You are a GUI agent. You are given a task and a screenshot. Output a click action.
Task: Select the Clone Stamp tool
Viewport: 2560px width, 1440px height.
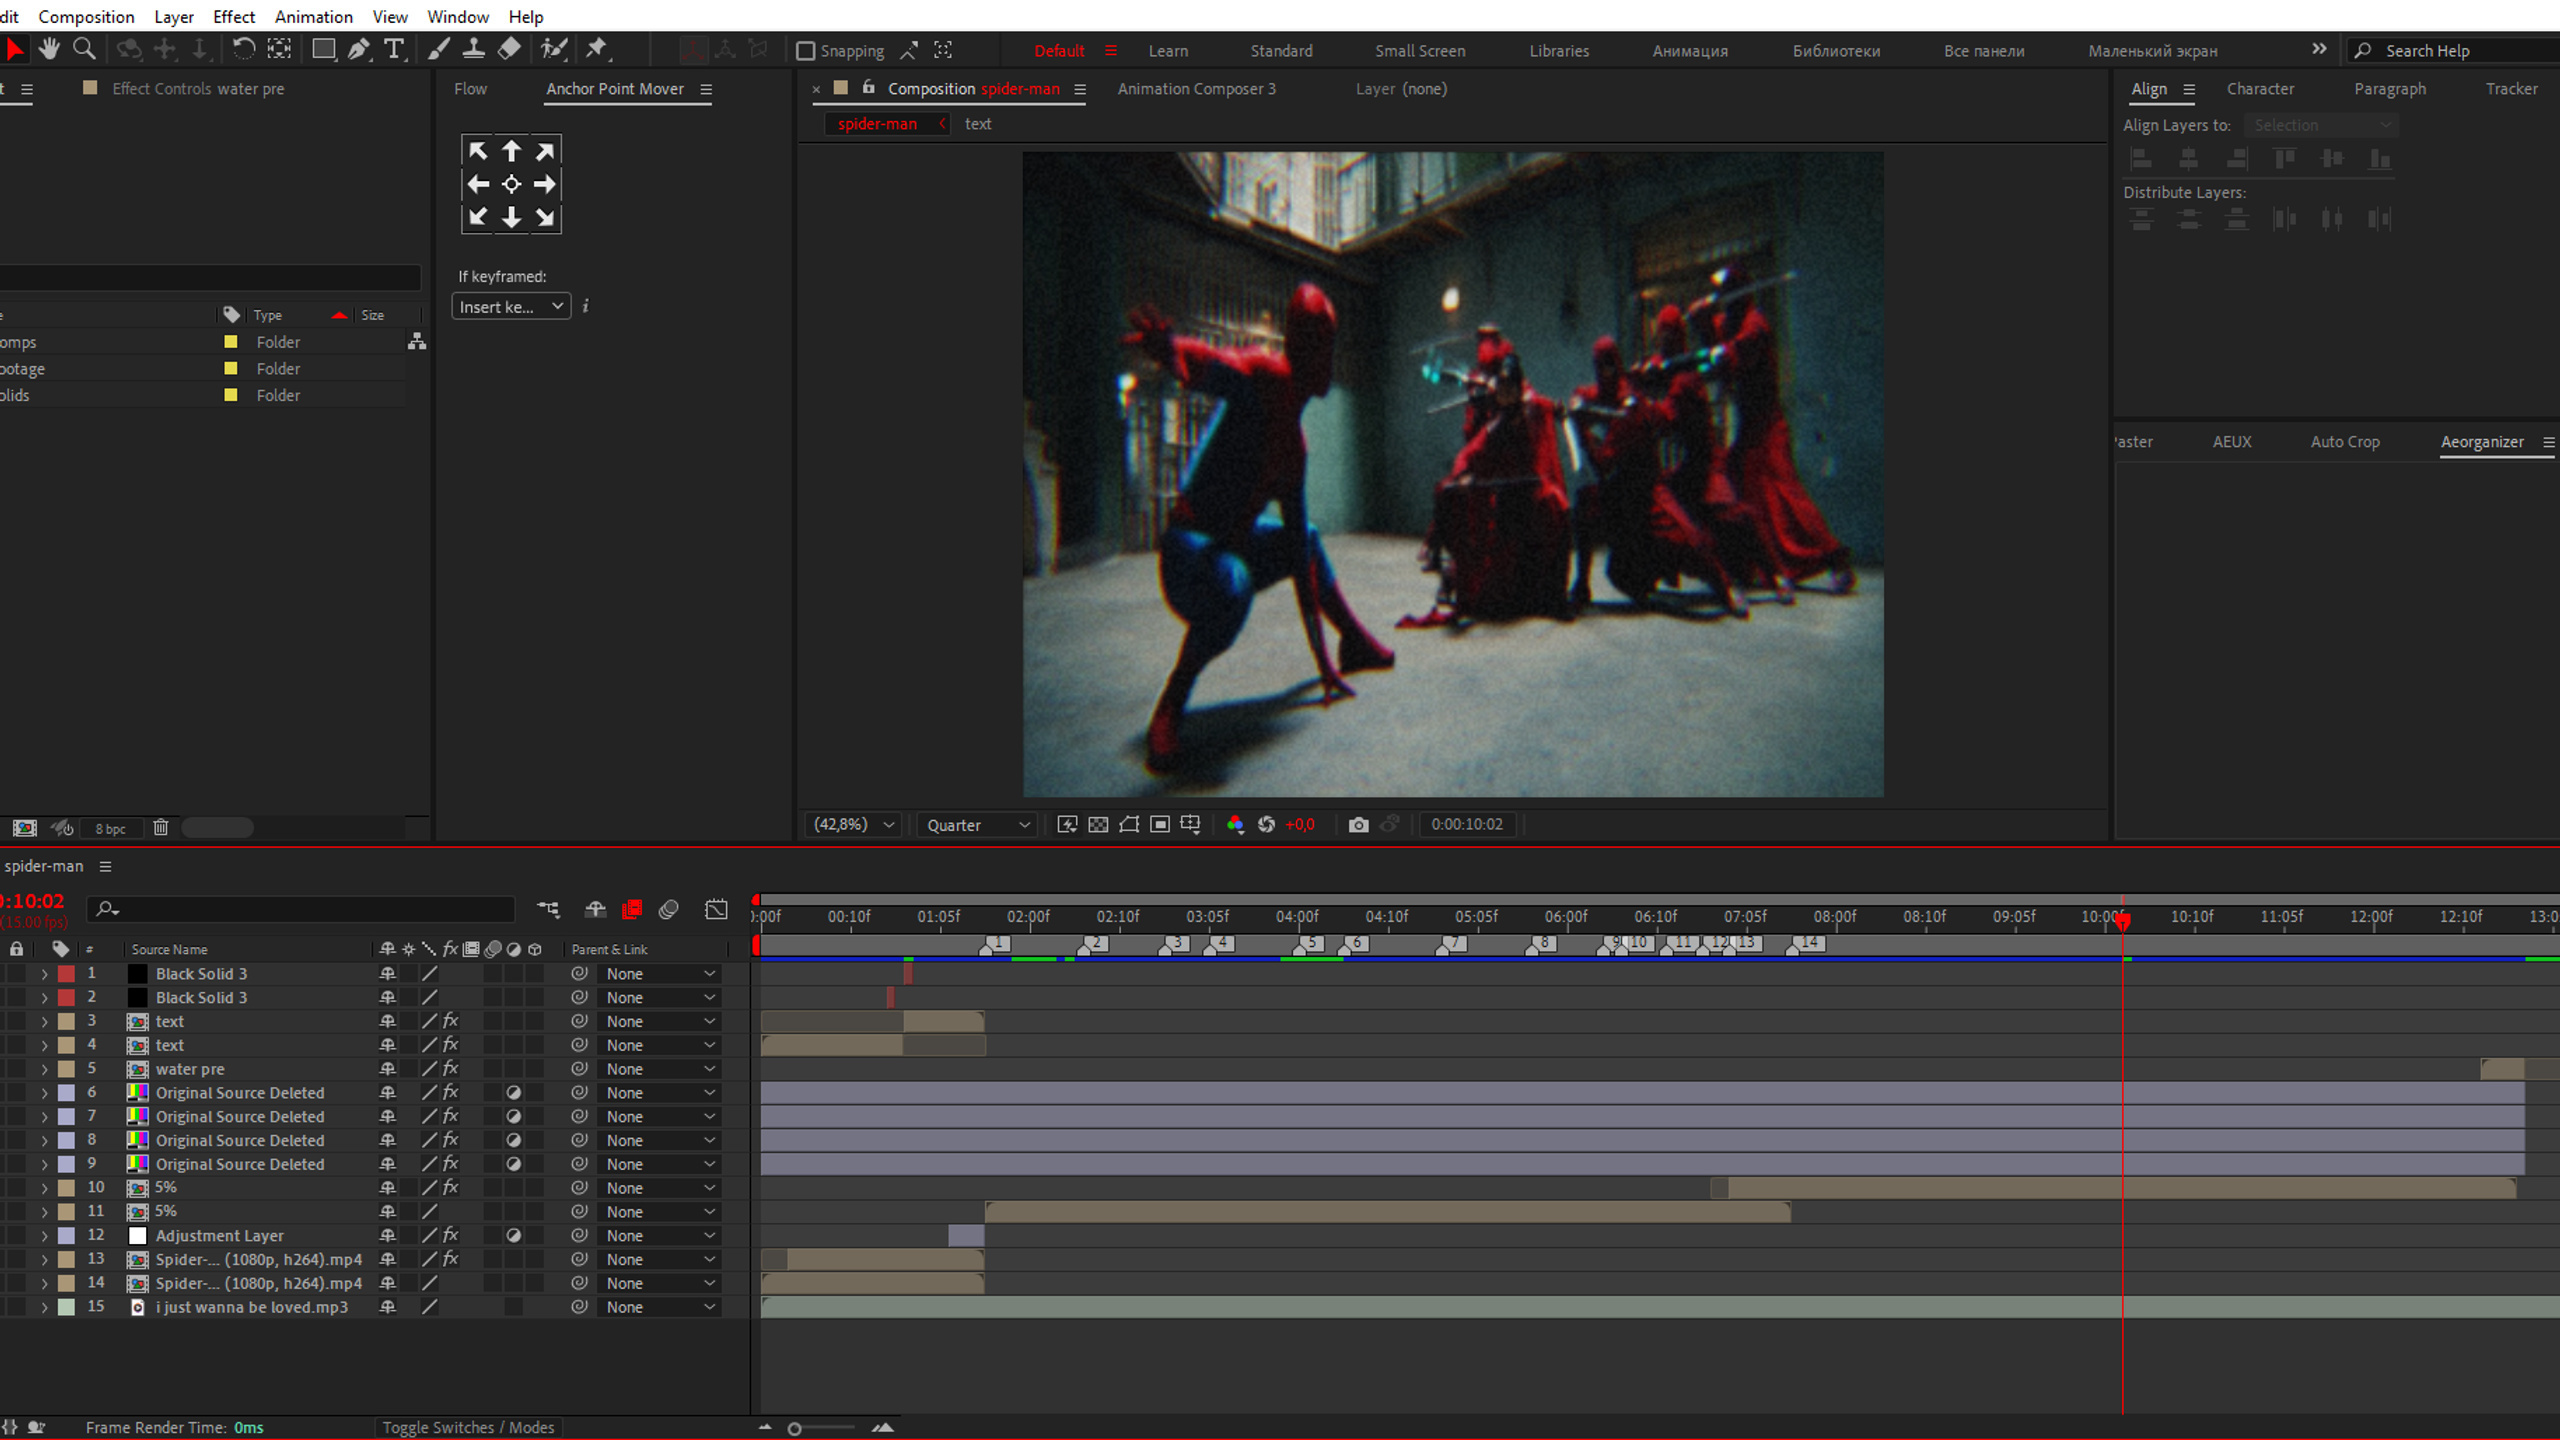474,48
